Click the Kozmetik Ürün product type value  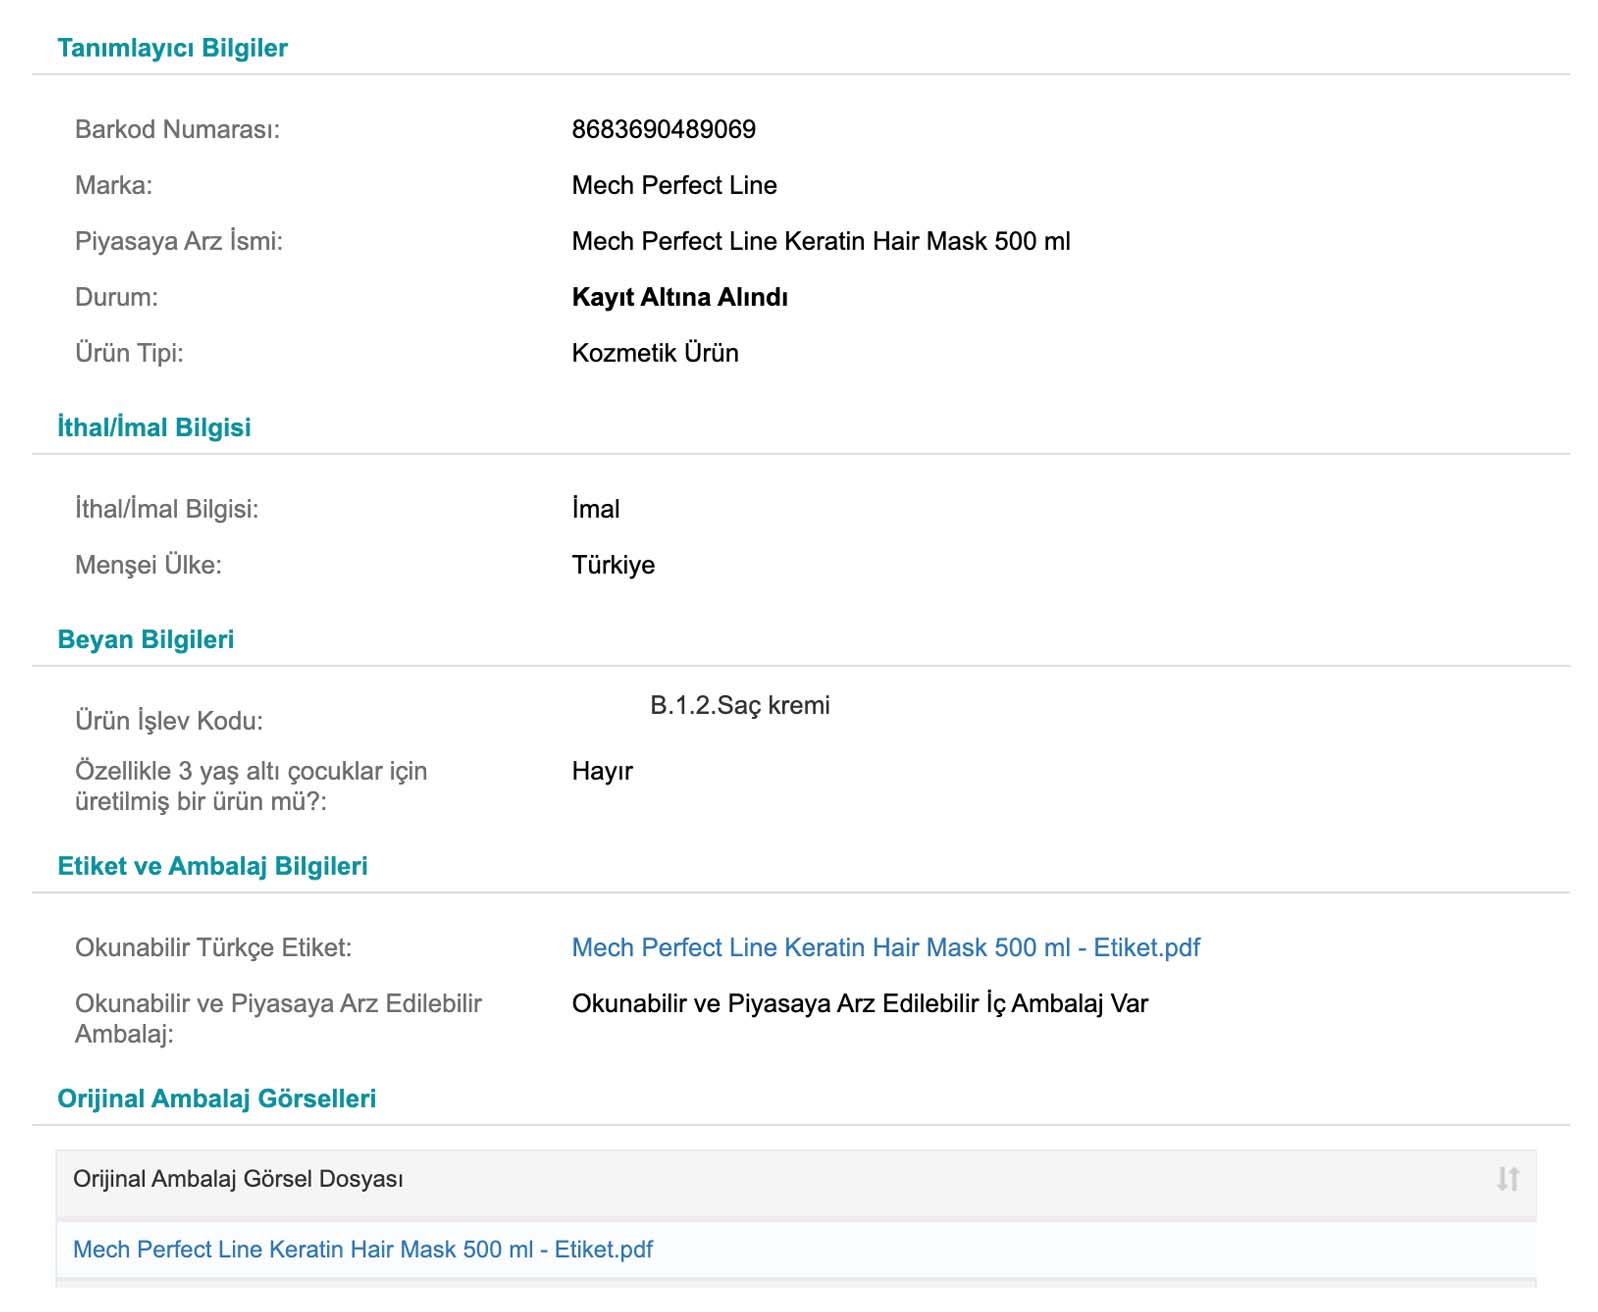[655, 353]
